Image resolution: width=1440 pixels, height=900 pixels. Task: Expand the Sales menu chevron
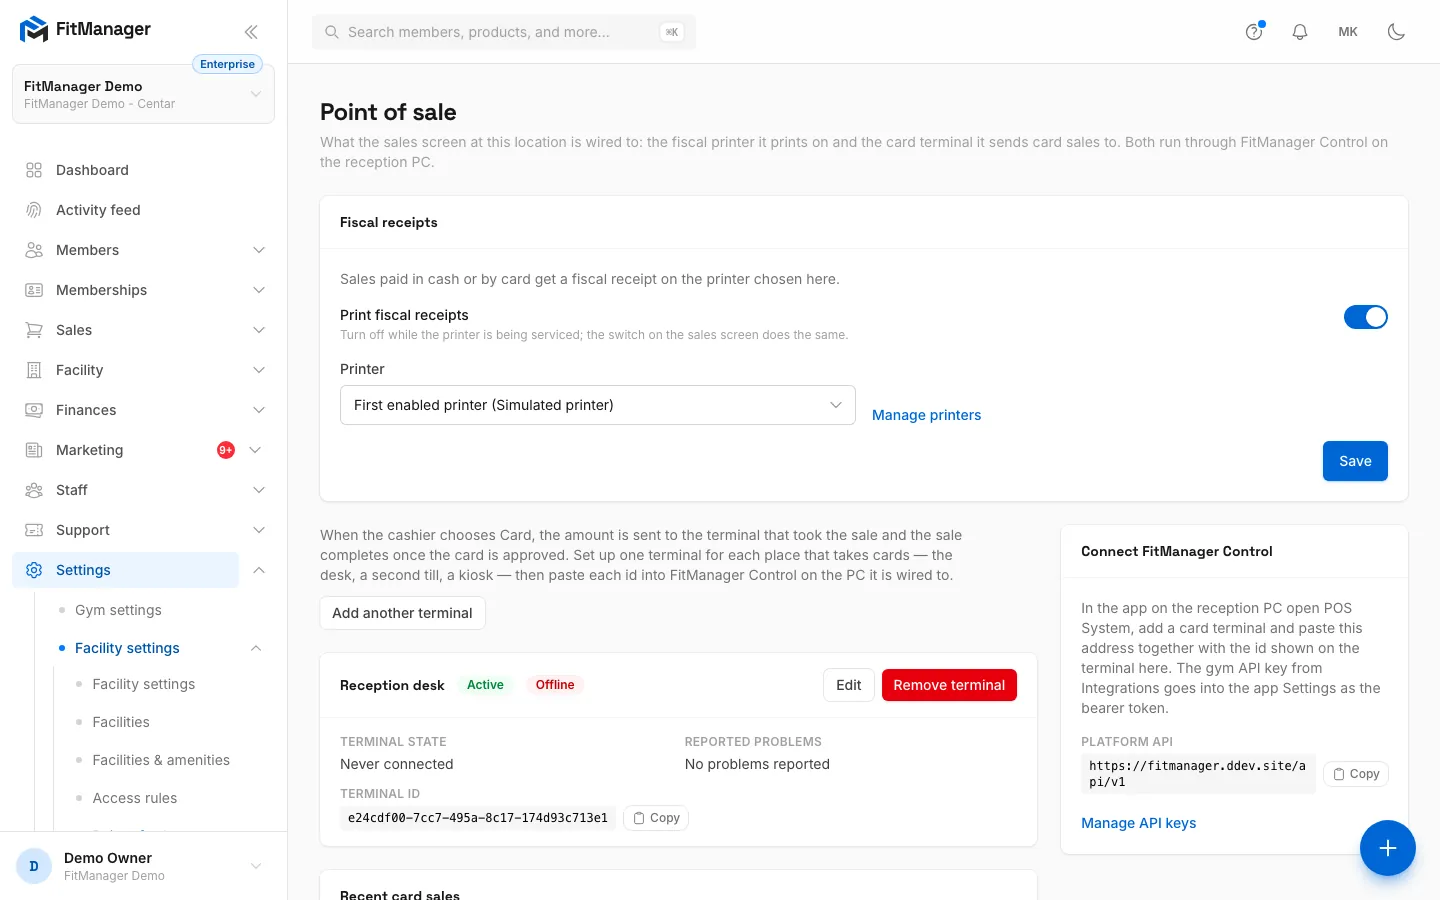[259, 330]
